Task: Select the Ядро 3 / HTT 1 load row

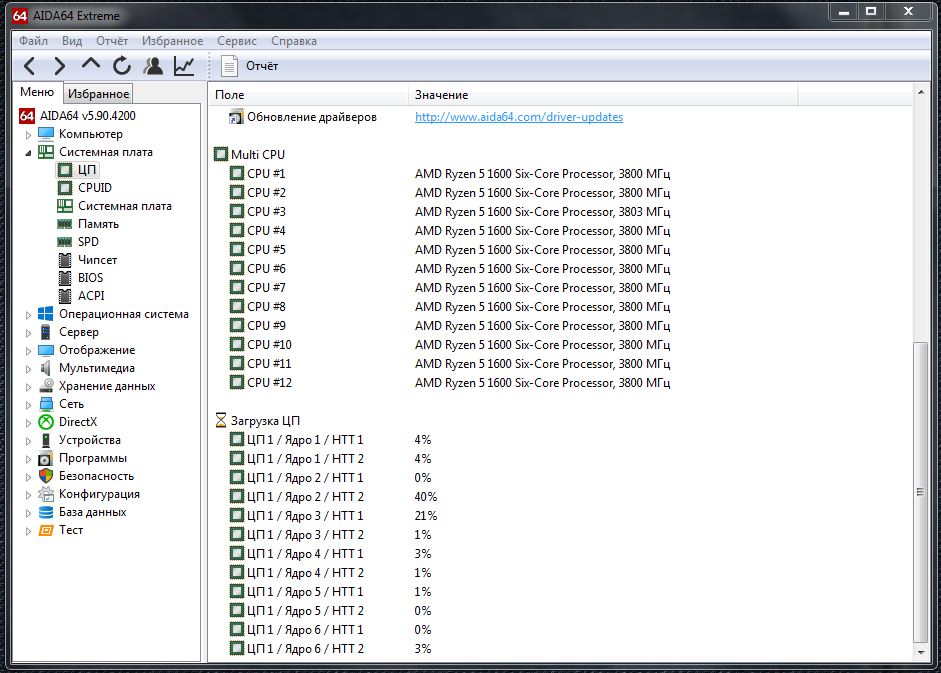Action: [x=334, y=516]
